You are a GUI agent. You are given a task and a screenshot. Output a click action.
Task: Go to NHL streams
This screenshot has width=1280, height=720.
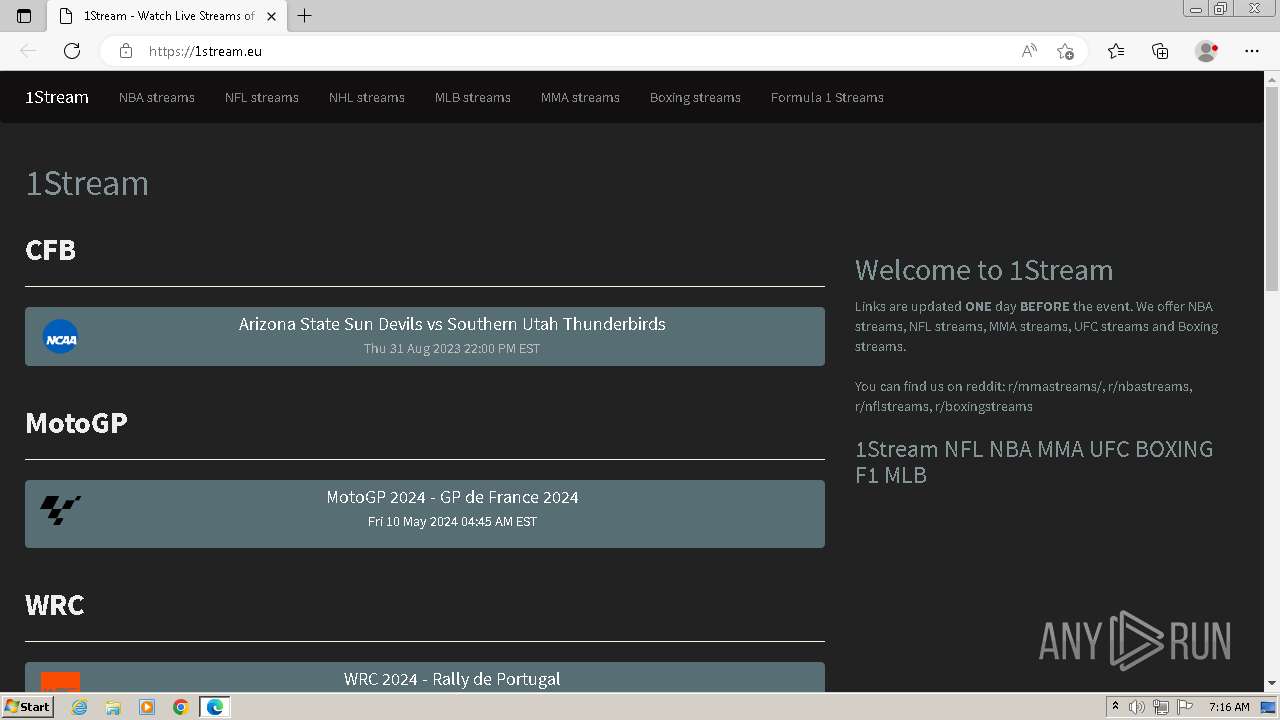click(x=367, y=97)
